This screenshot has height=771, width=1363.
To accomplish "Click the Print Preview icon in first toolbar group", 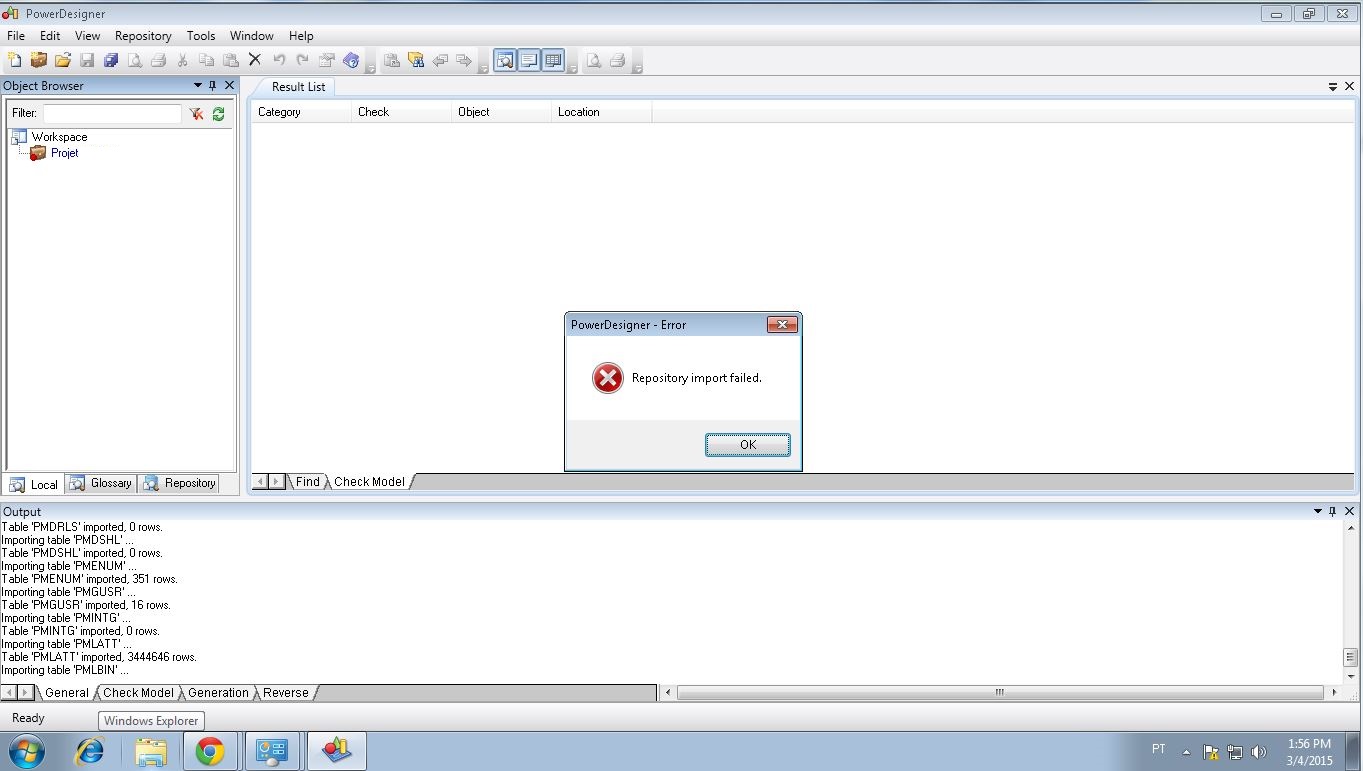I will point(134,60).
